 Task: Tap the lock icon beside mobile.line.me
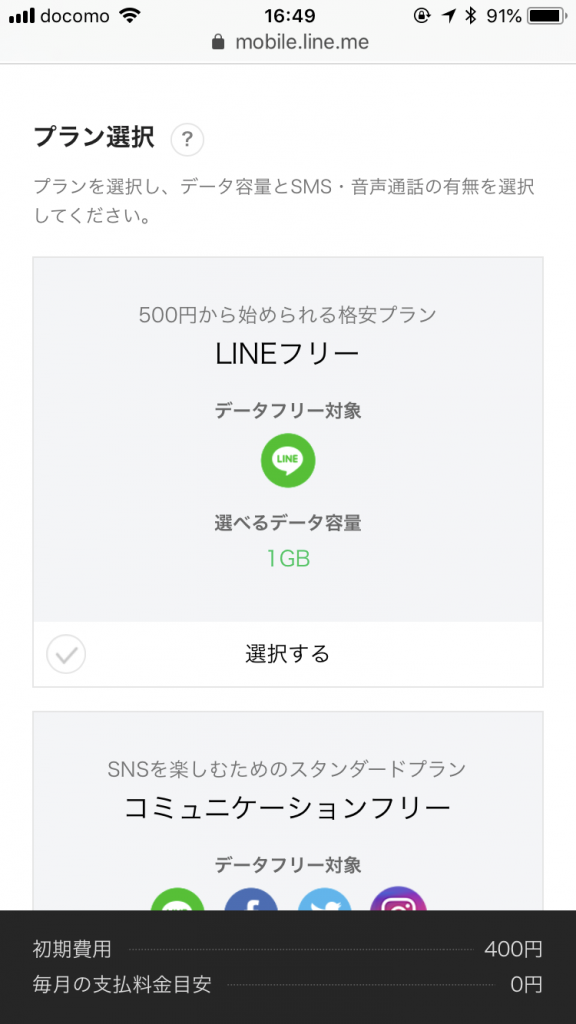pos(218,42)
